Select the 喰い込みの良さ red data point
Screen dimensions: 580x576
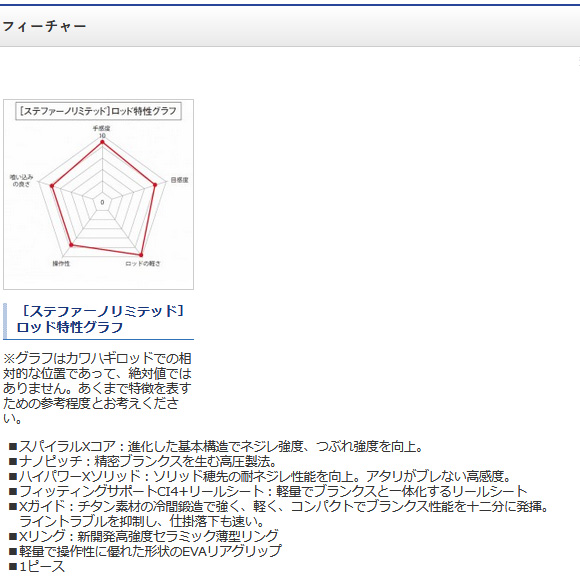click(52, 186)
